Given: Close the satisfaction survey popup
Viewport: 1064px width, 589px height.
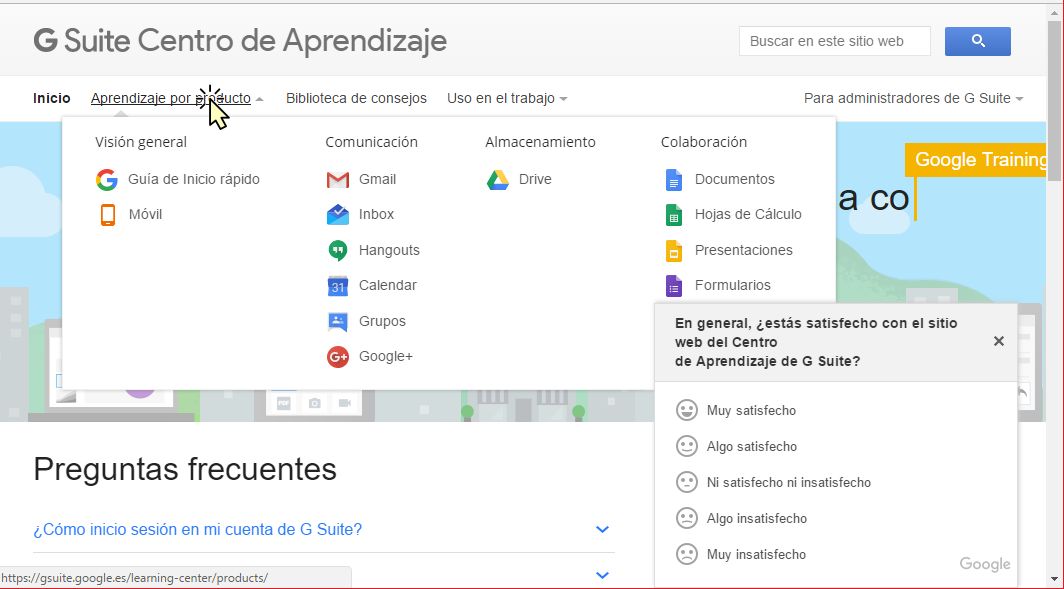Looking at the screenshot, I should [x=998, y=341].
